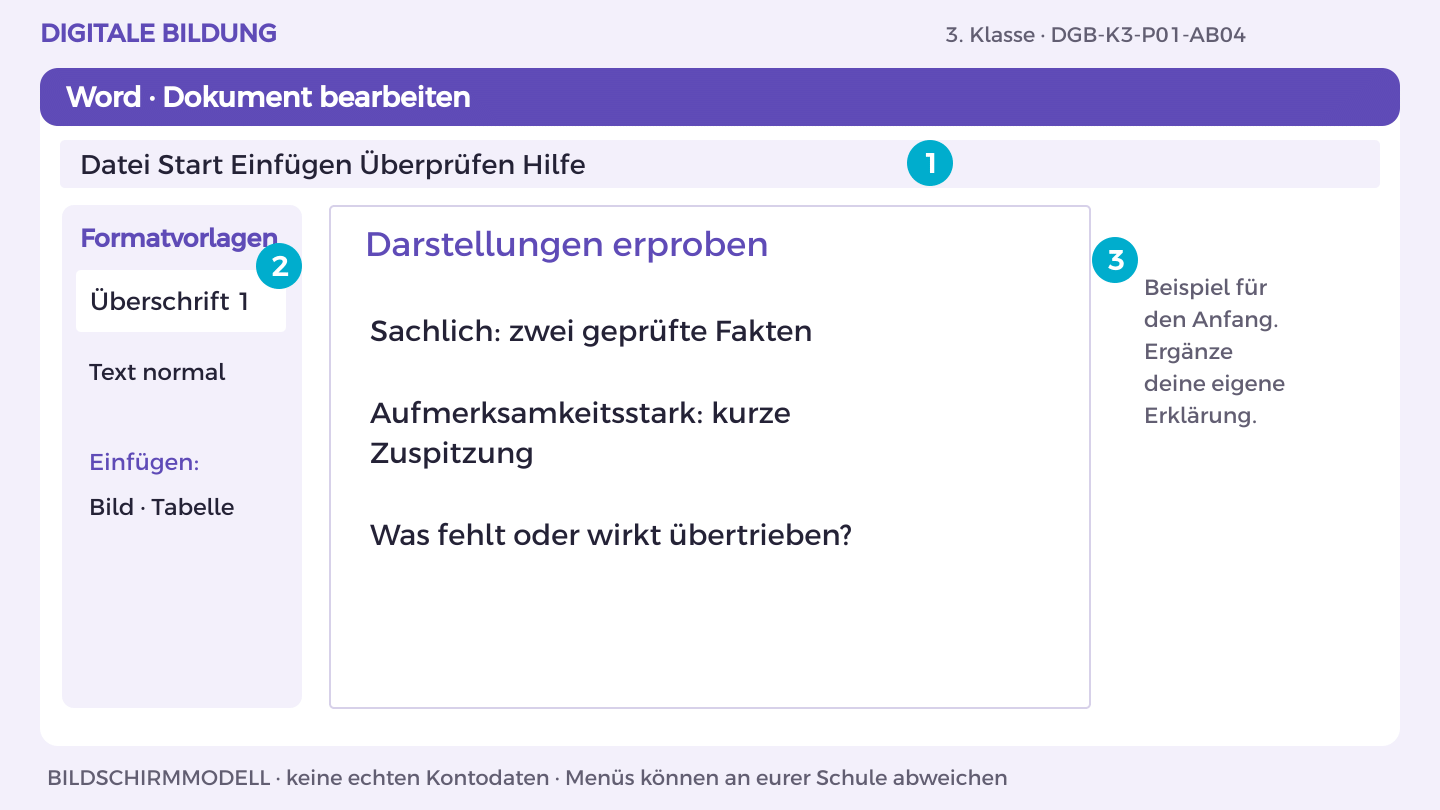Viewport: 1440px width, 810px height.
Task: Open the Überprüfen menu
Action: pos(437,164)
